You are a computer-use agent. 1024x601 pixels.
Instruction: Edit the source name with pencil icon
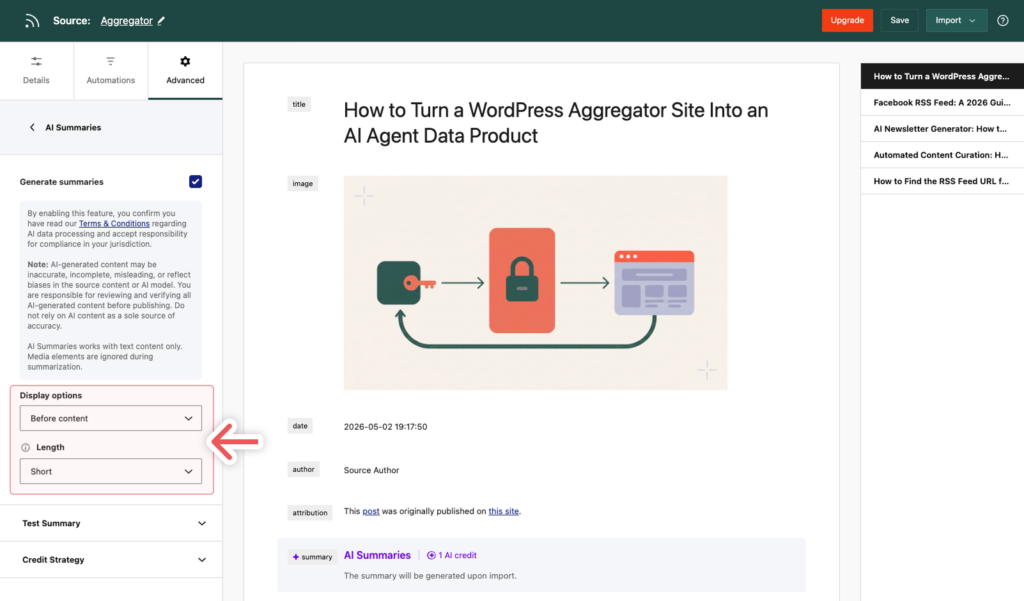coord(161,20)
